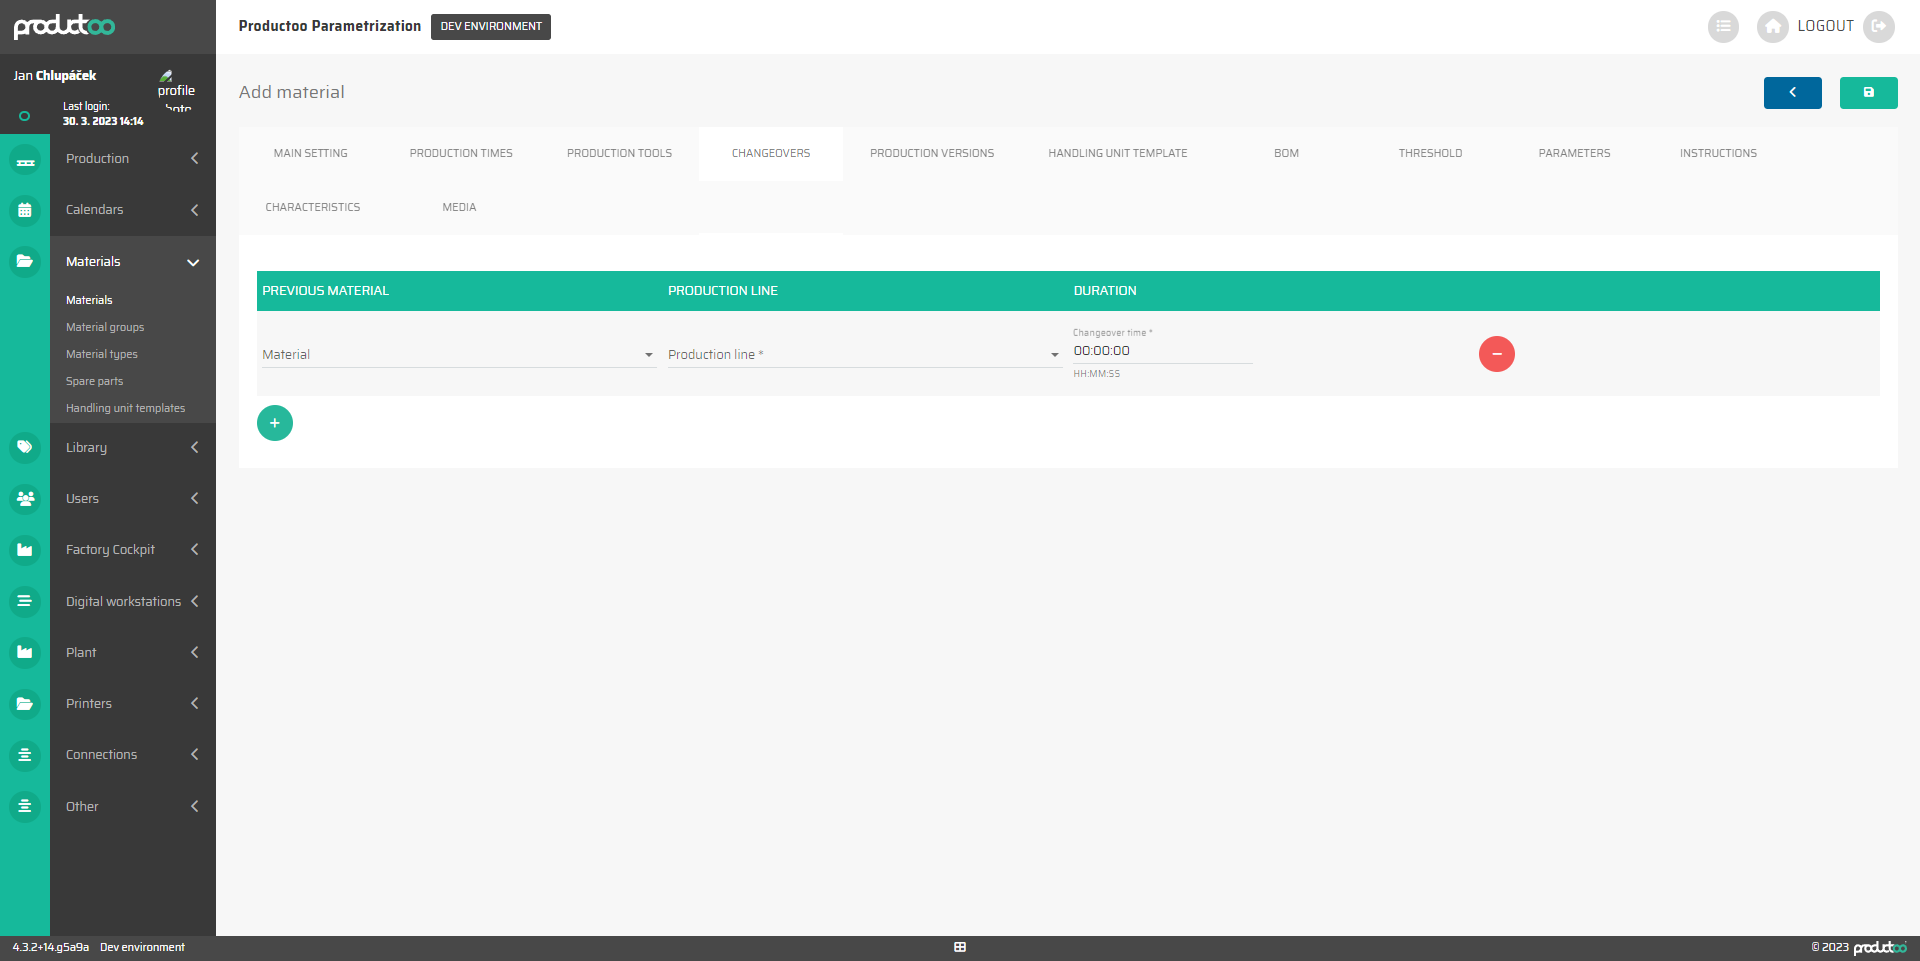Expand the Production sidebar section

coord(132,159)
